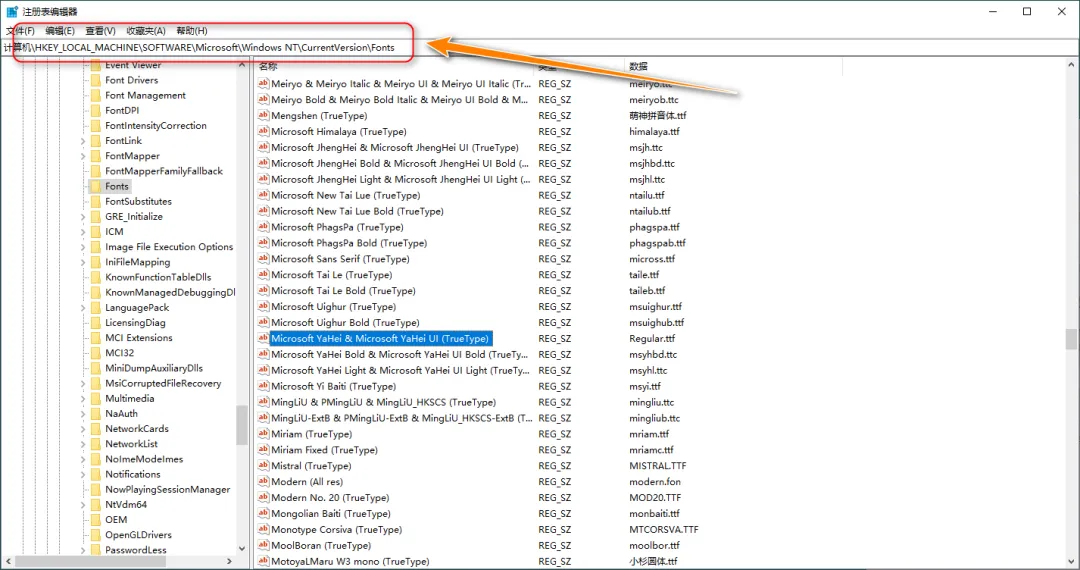Click the string icon for MoolBoran (TrueType)
1080x570 pixels.
263,545
